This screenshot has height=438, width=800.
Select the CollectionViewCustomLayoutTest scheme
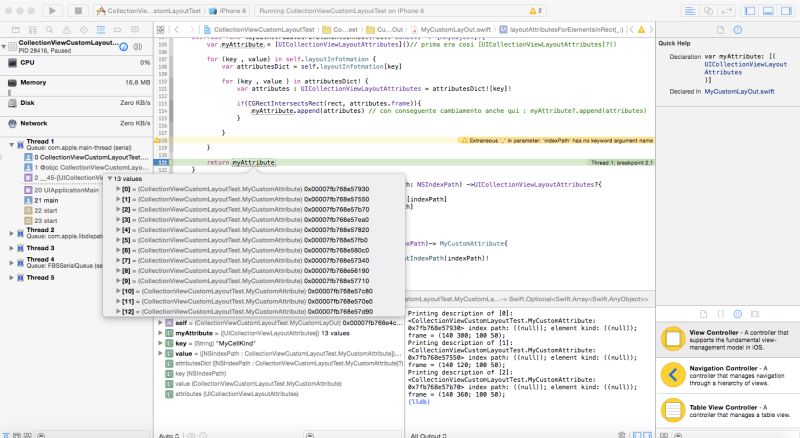150,10
